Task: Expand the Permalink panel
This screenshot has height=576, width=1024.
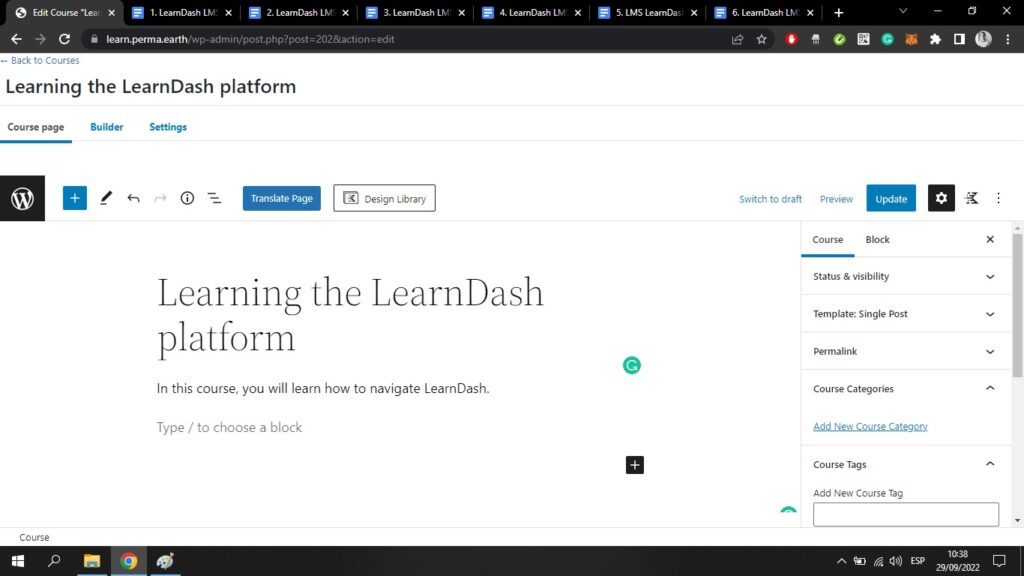Action: tap(905, 351)
